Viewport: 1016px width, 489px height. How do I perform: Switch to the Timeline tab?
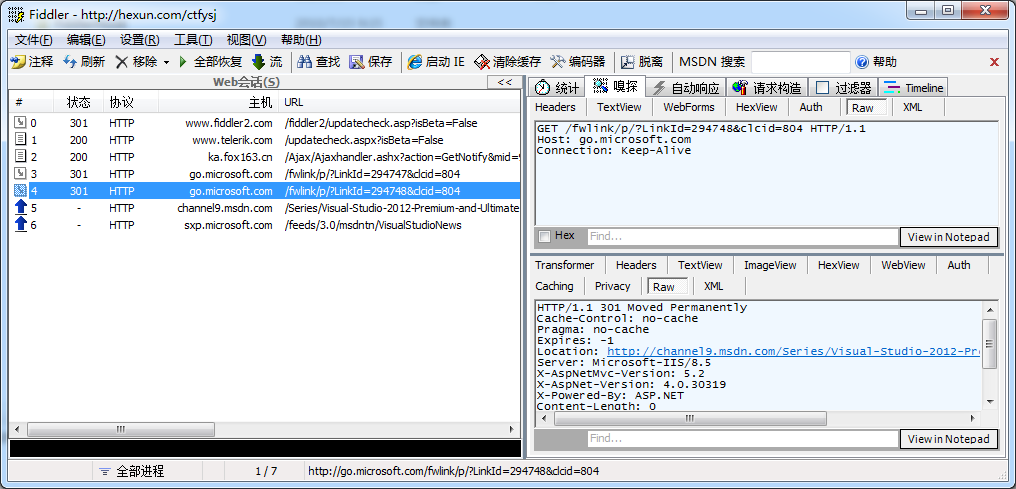914,87
